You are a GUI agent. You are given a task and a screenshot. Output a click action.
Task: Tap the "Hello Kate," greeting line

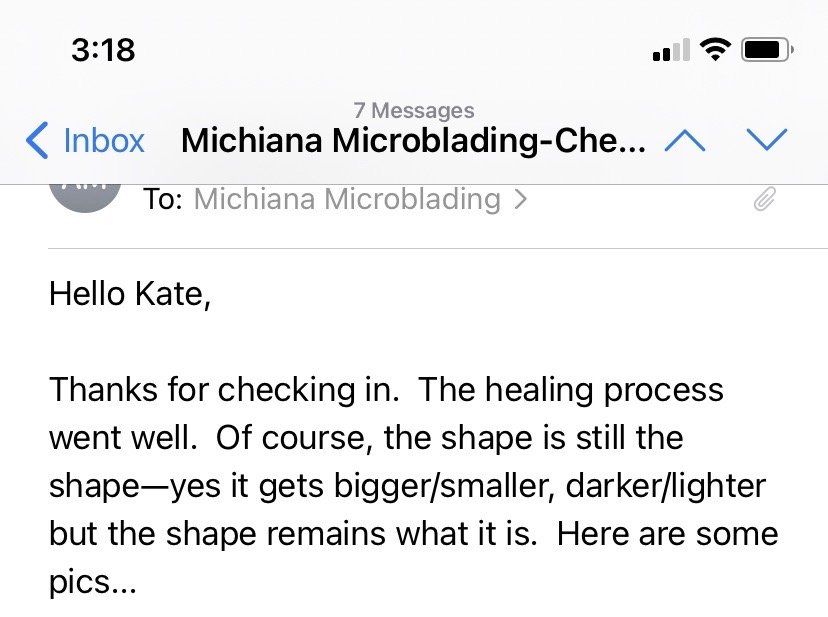[x=130, y=294]
